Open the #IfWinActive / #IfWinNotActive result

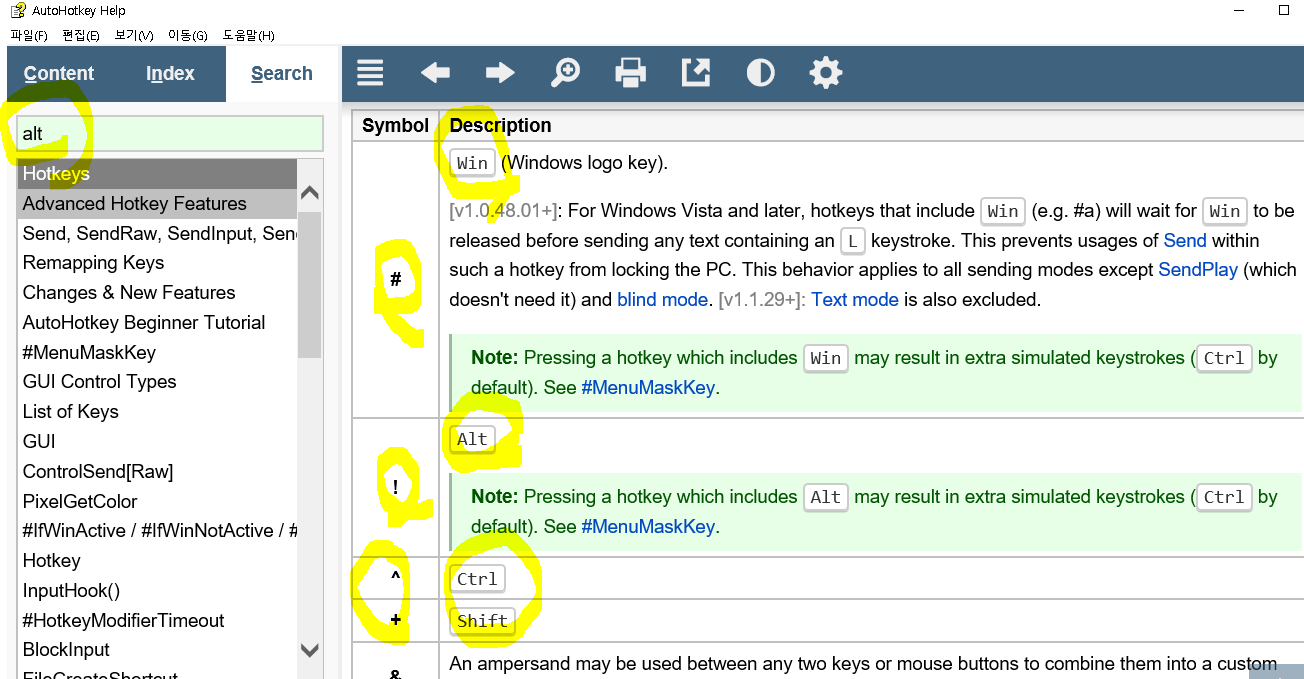157,531
